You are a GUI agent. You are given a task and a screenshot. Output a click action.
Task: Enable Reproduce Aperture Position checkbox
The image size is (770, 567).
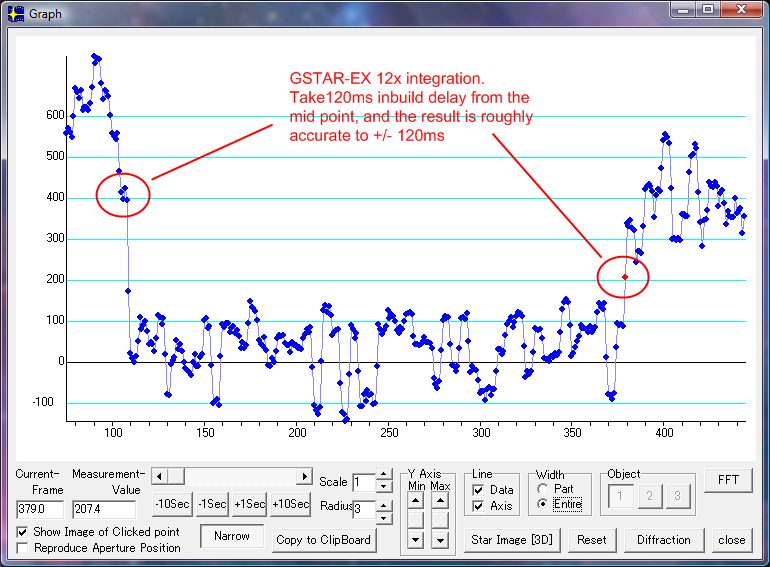coord(22,548)
